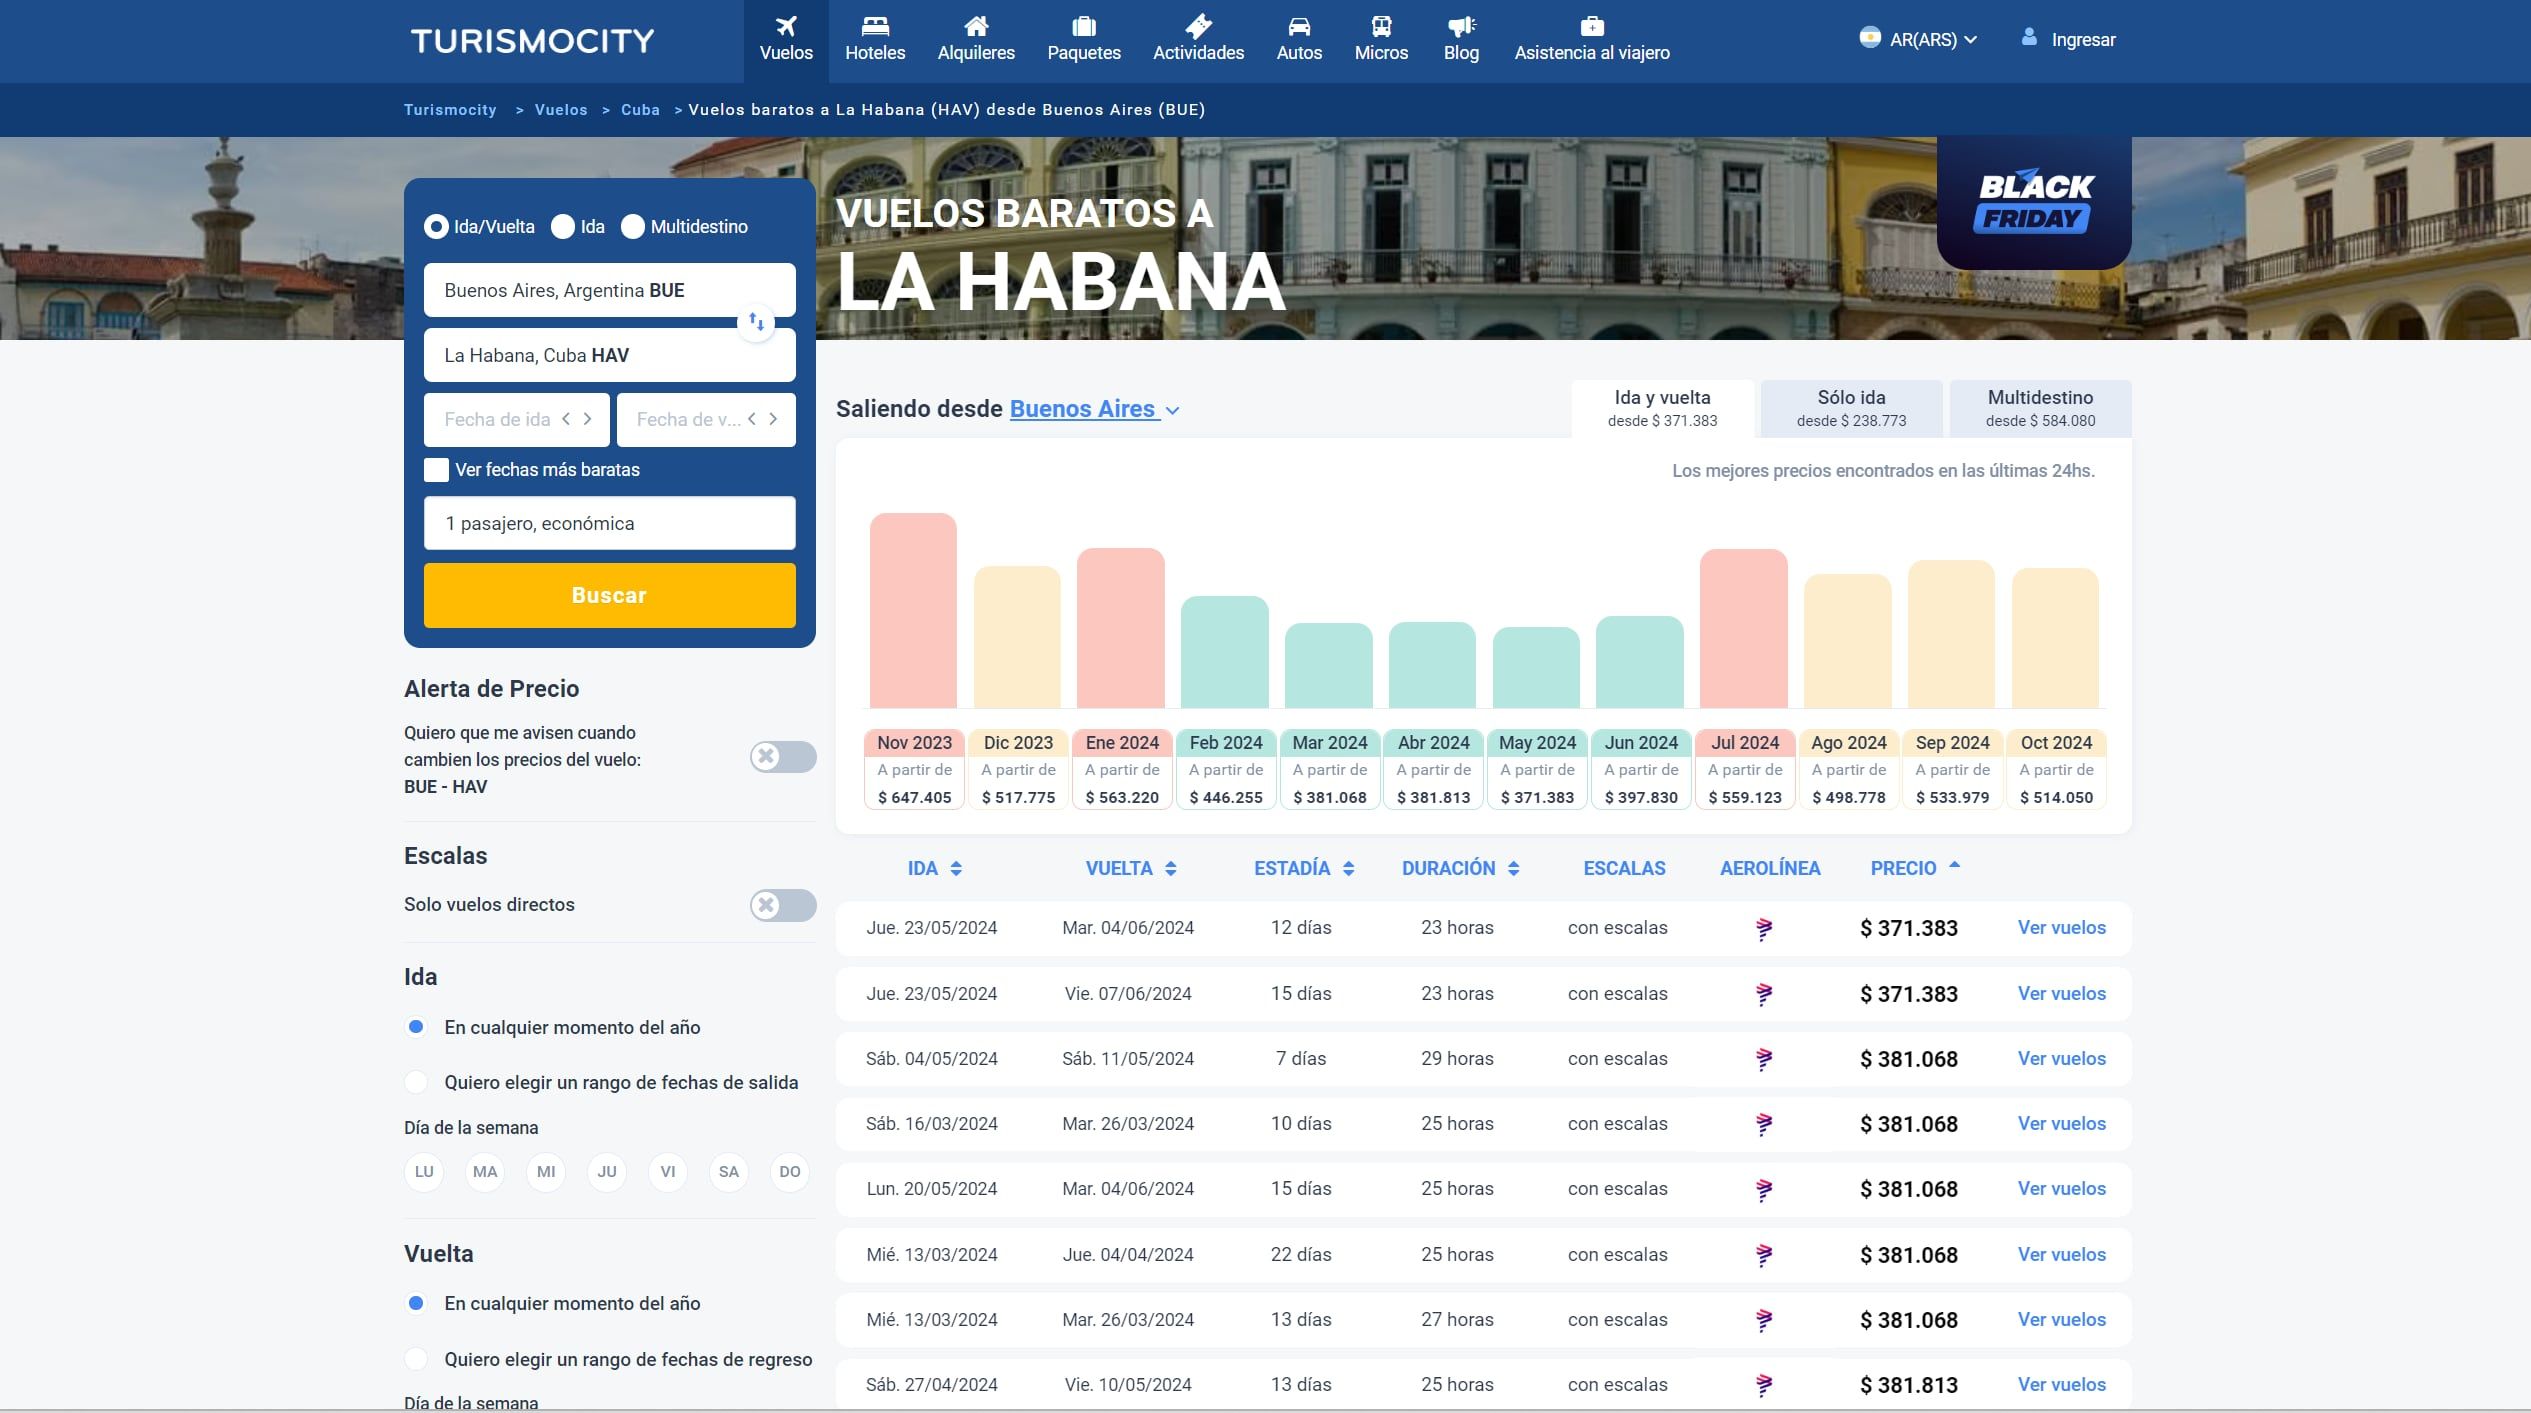Switch to the Multidestino price tab
2531x1413 pixels.
point(2040,408)
